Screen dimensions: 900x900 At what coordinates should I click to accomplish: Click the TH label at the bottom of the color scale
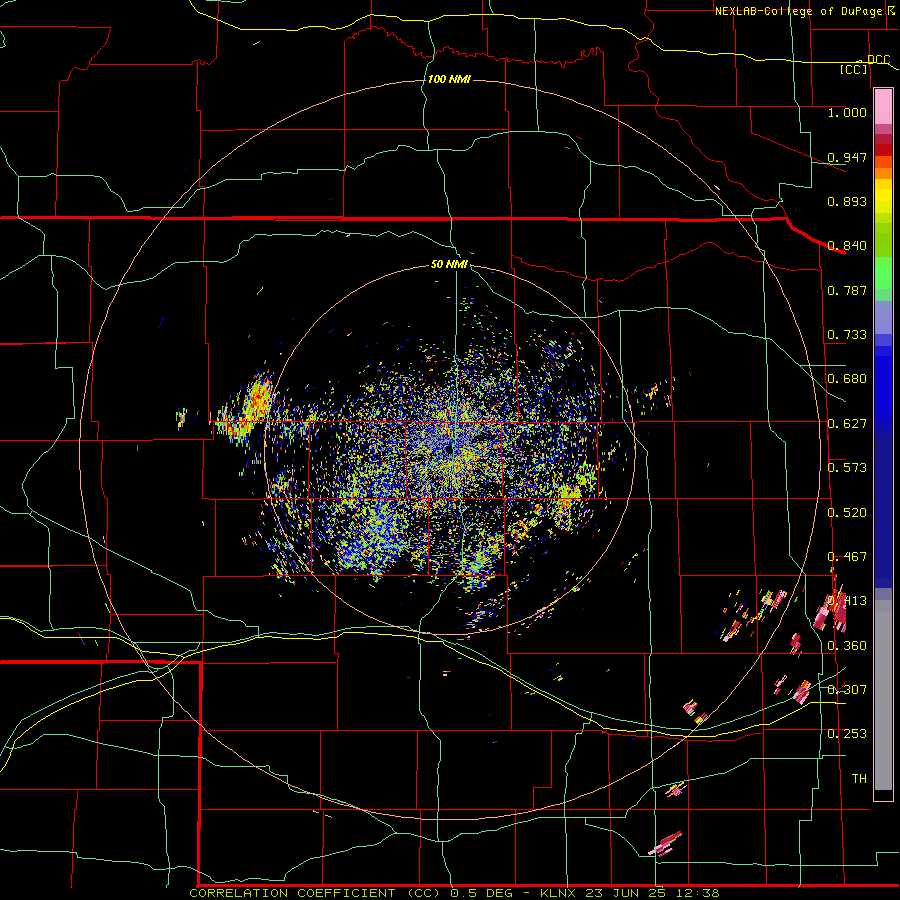[859, 779]
